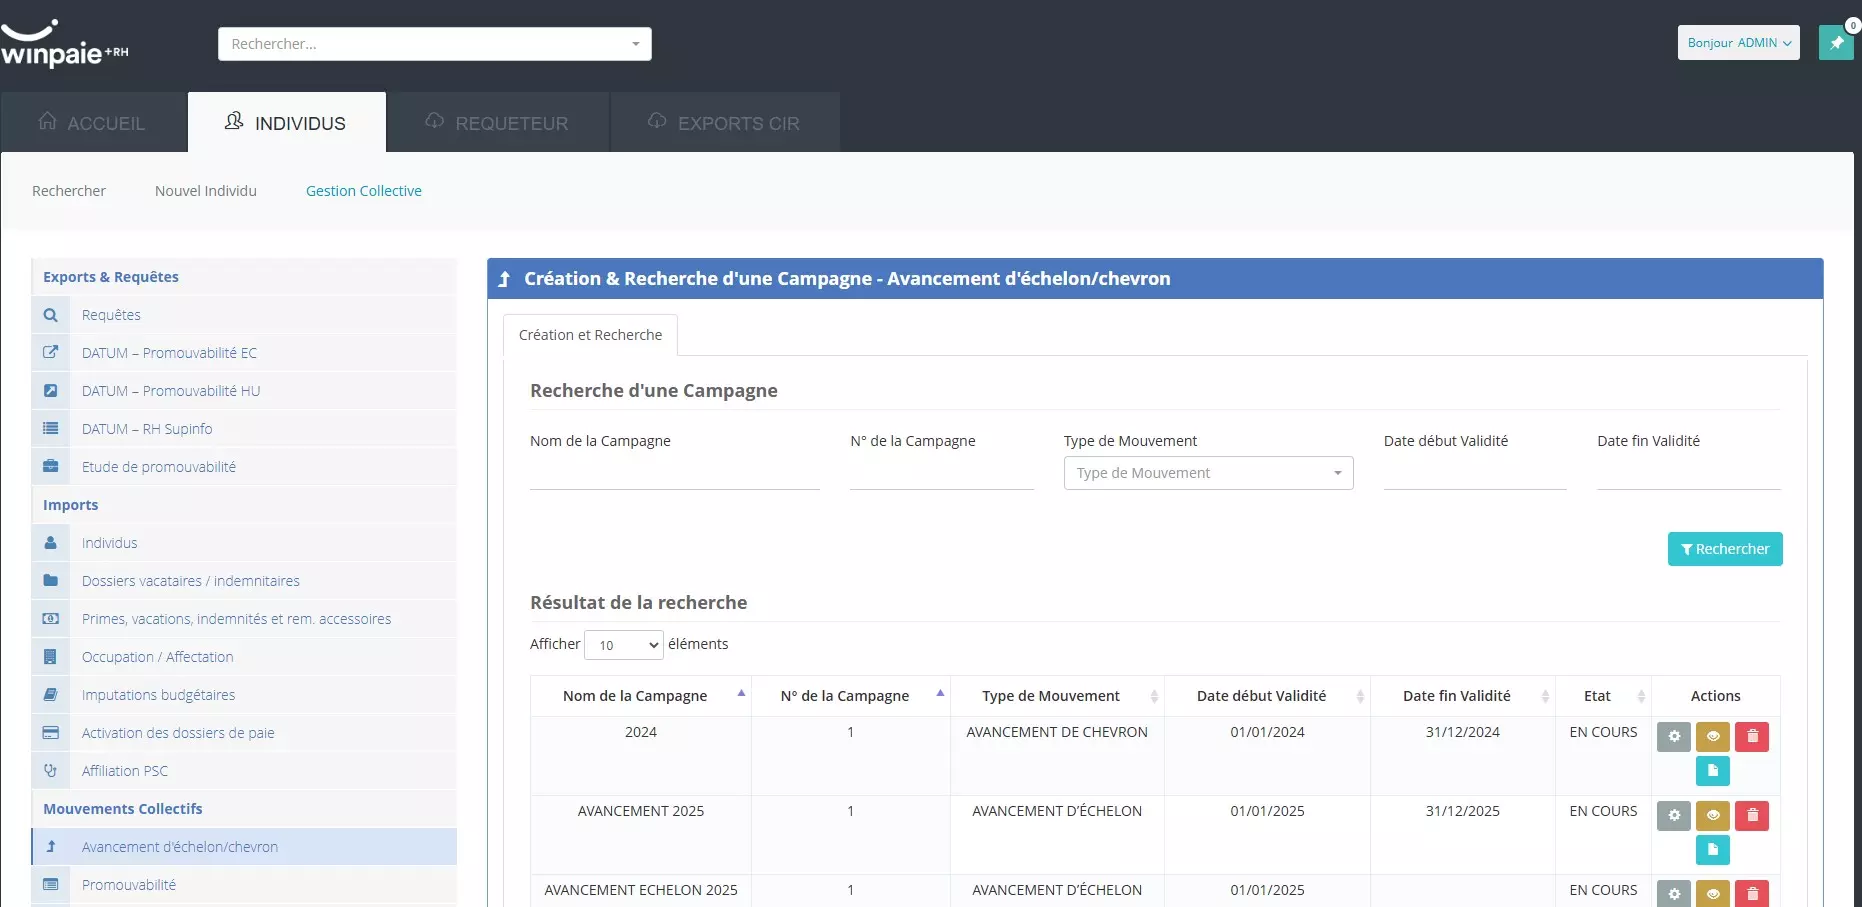Click the teal file button for AVANCEMENT 2025
Screen dimensions: 1862x907
[x=1713, y=850]
